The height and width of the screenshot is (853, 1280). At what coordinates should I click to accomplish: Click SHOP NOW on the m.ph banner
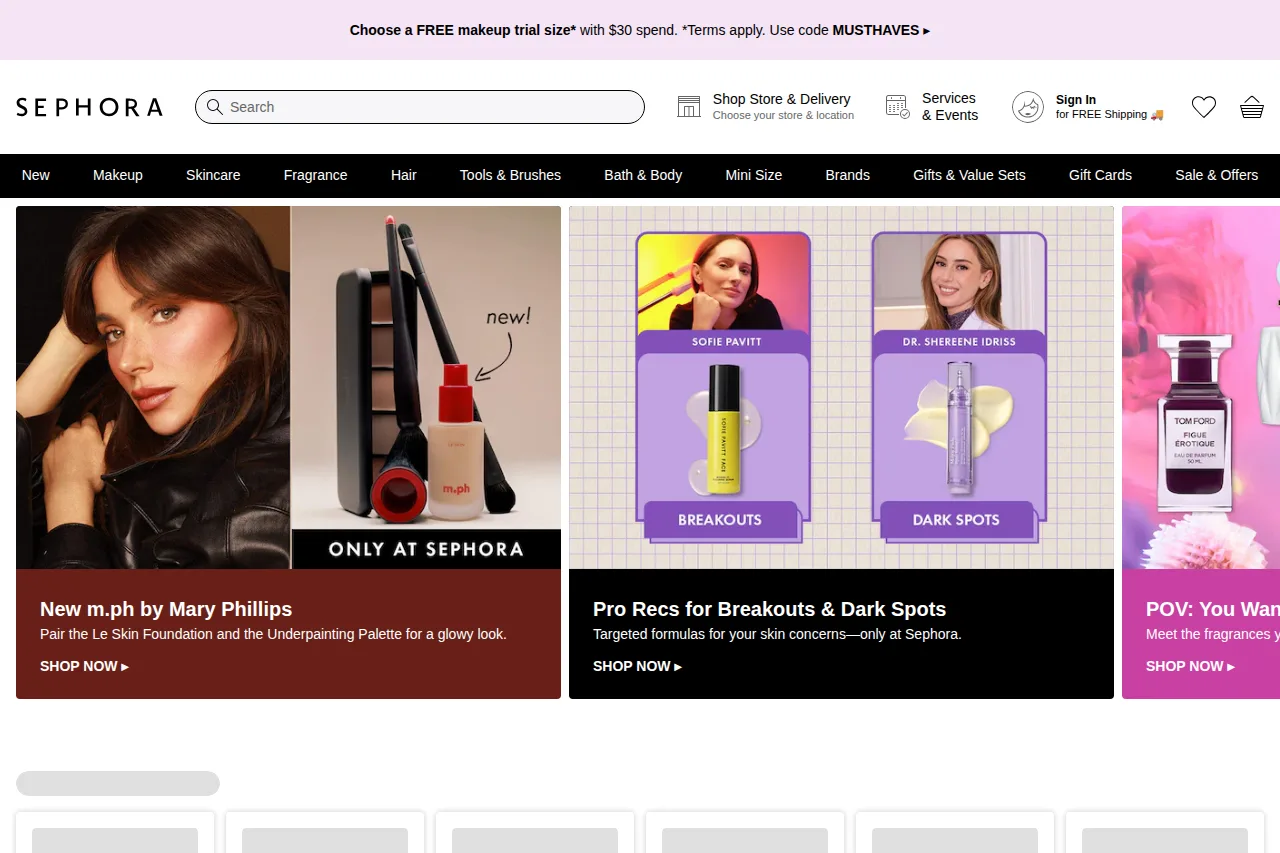[84, 666]
